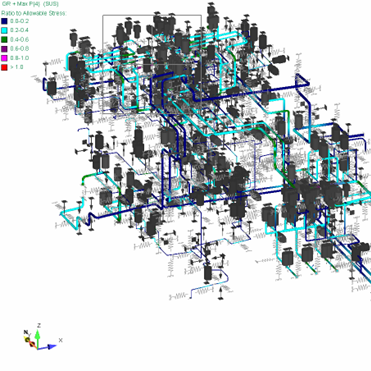Click the dark blue 0.0-0.2 legend swatch
371x371 pixels.
tap(4, 21)
